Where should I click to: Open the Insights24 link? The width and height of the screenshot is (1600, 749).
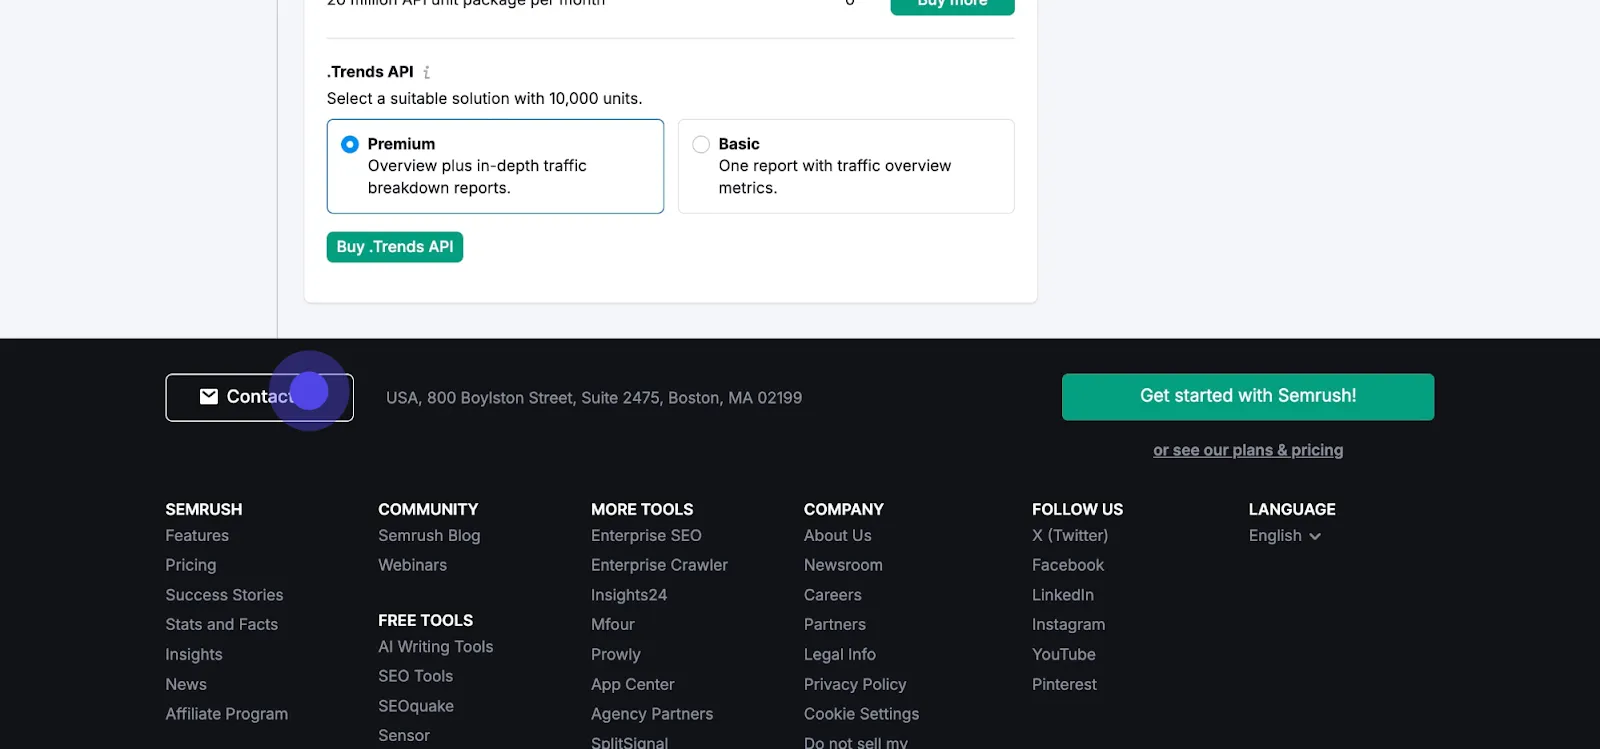[x=629, y=595]
